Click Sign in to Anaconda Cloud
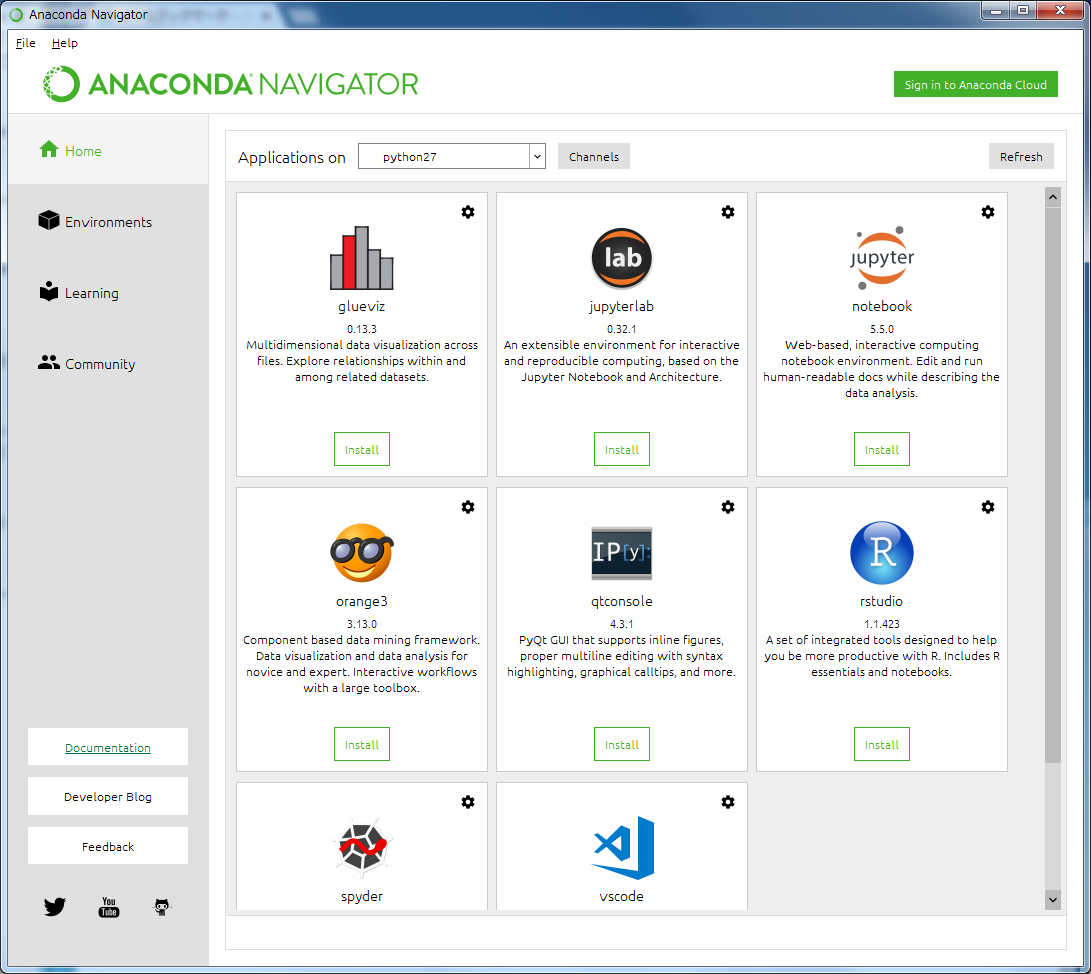This screenshot has width=1091, height=974. pyautogui.click(x=975, y=85)
